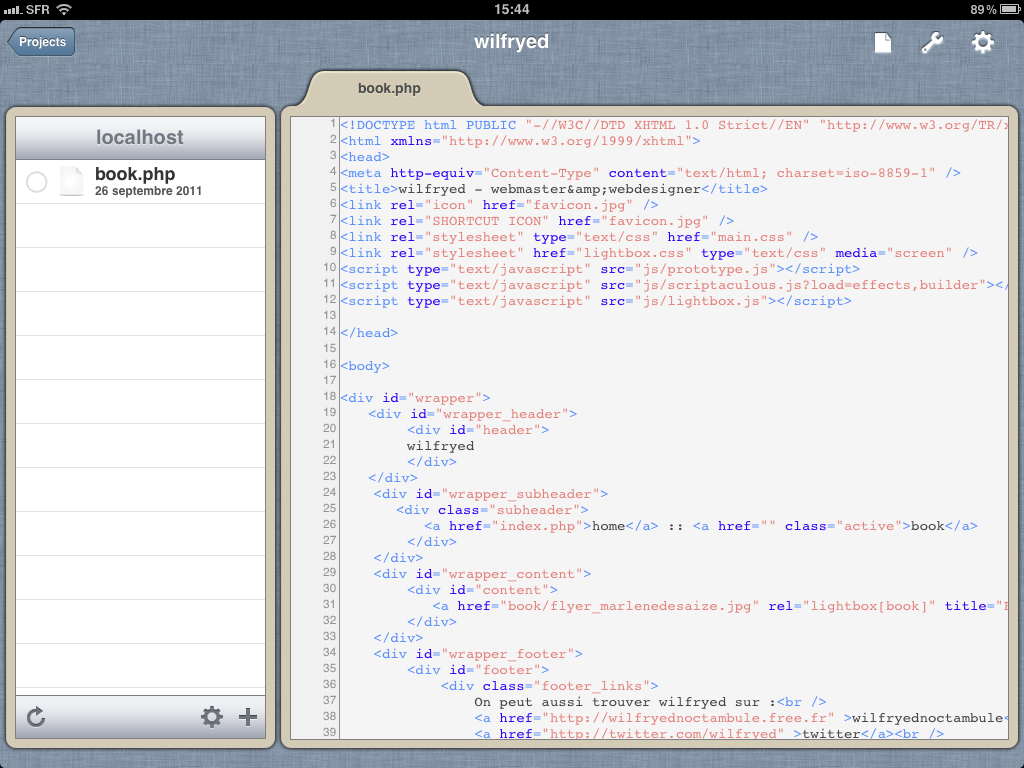Click the wrapper_footer div line
The height and width of the screenshot is (768, 1024).
tap(478, 654)
